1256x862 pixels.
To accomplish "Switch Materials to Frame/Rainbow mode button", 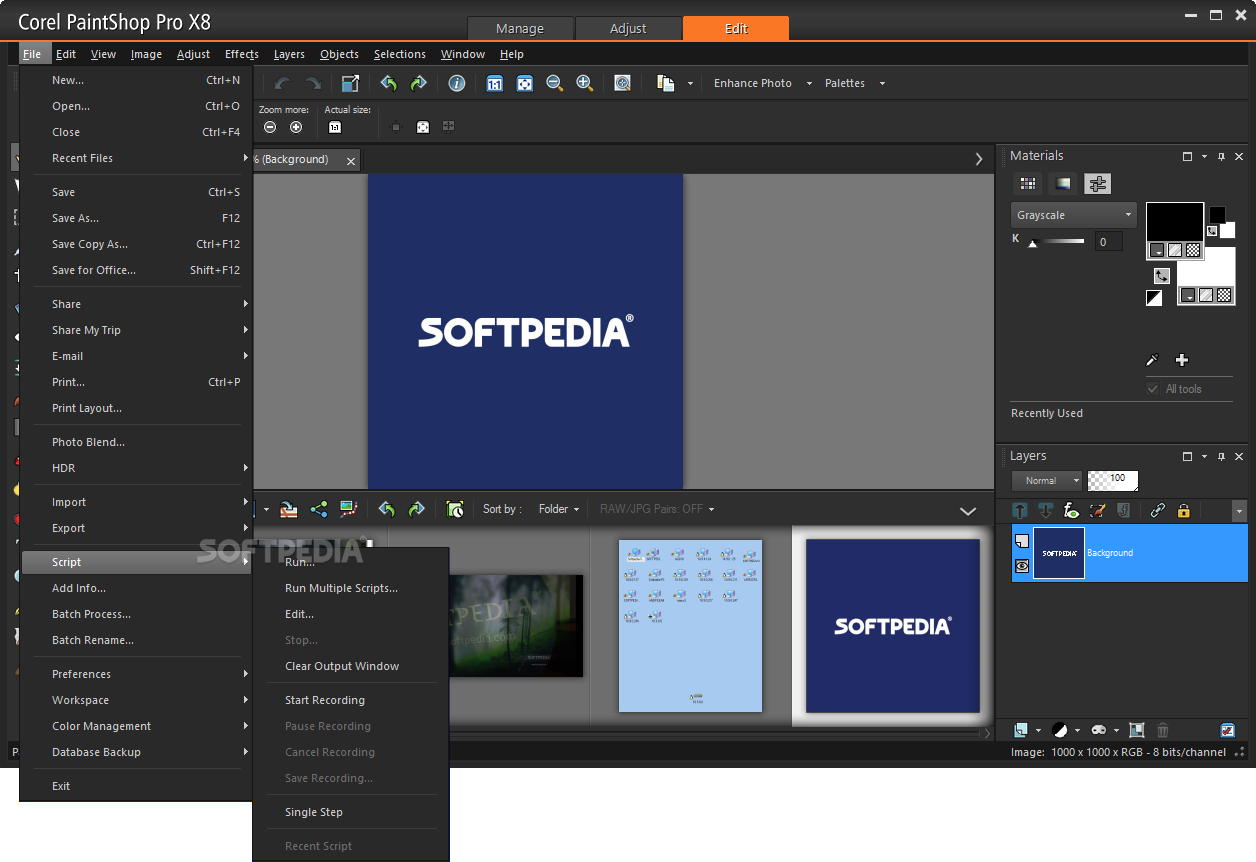I will [1063, 184].
